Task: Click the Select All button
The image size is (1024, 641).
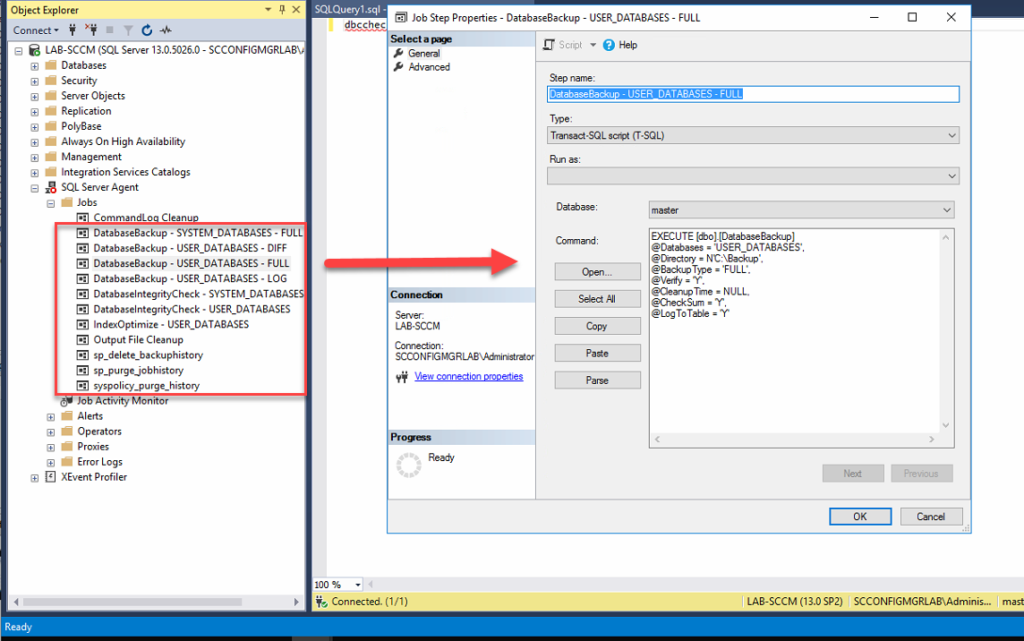Action: pos(597,299)
